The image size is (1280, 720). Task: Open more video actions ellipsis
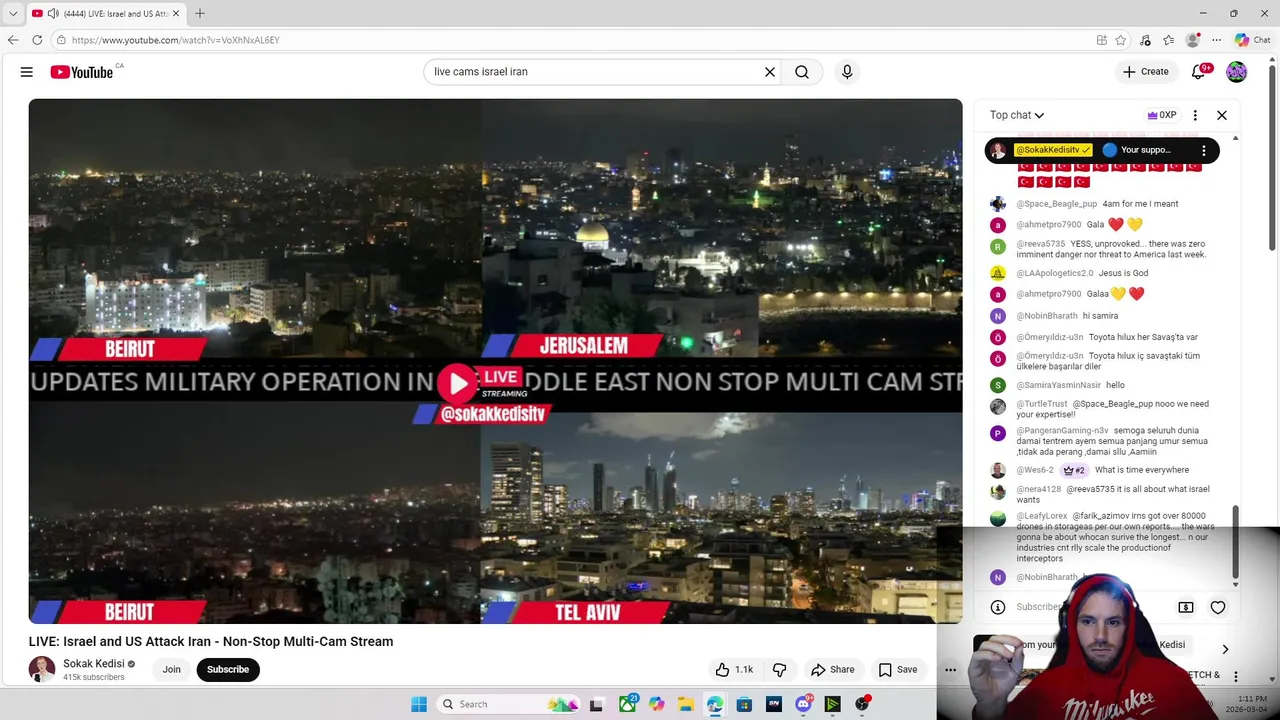(x=951, y=670)
